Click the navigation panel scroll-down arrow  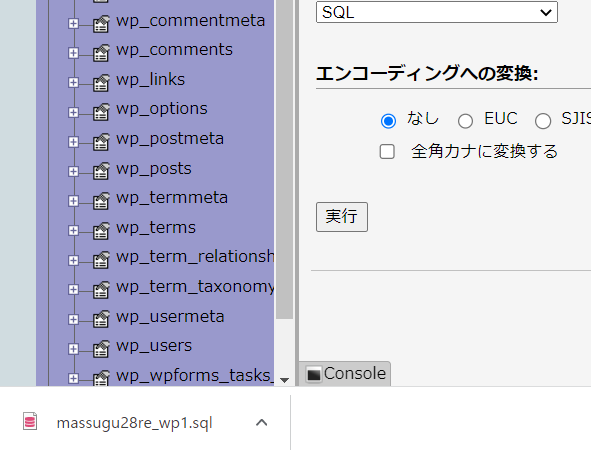click(285, 380)
